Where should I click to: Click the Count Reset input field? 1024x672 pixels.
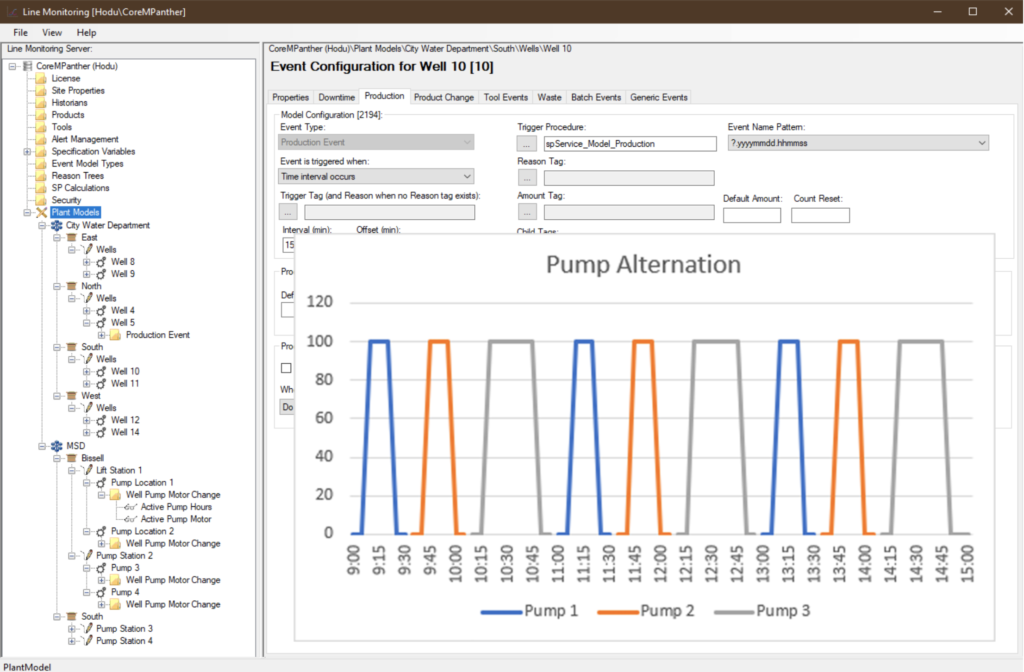(820, 216)
